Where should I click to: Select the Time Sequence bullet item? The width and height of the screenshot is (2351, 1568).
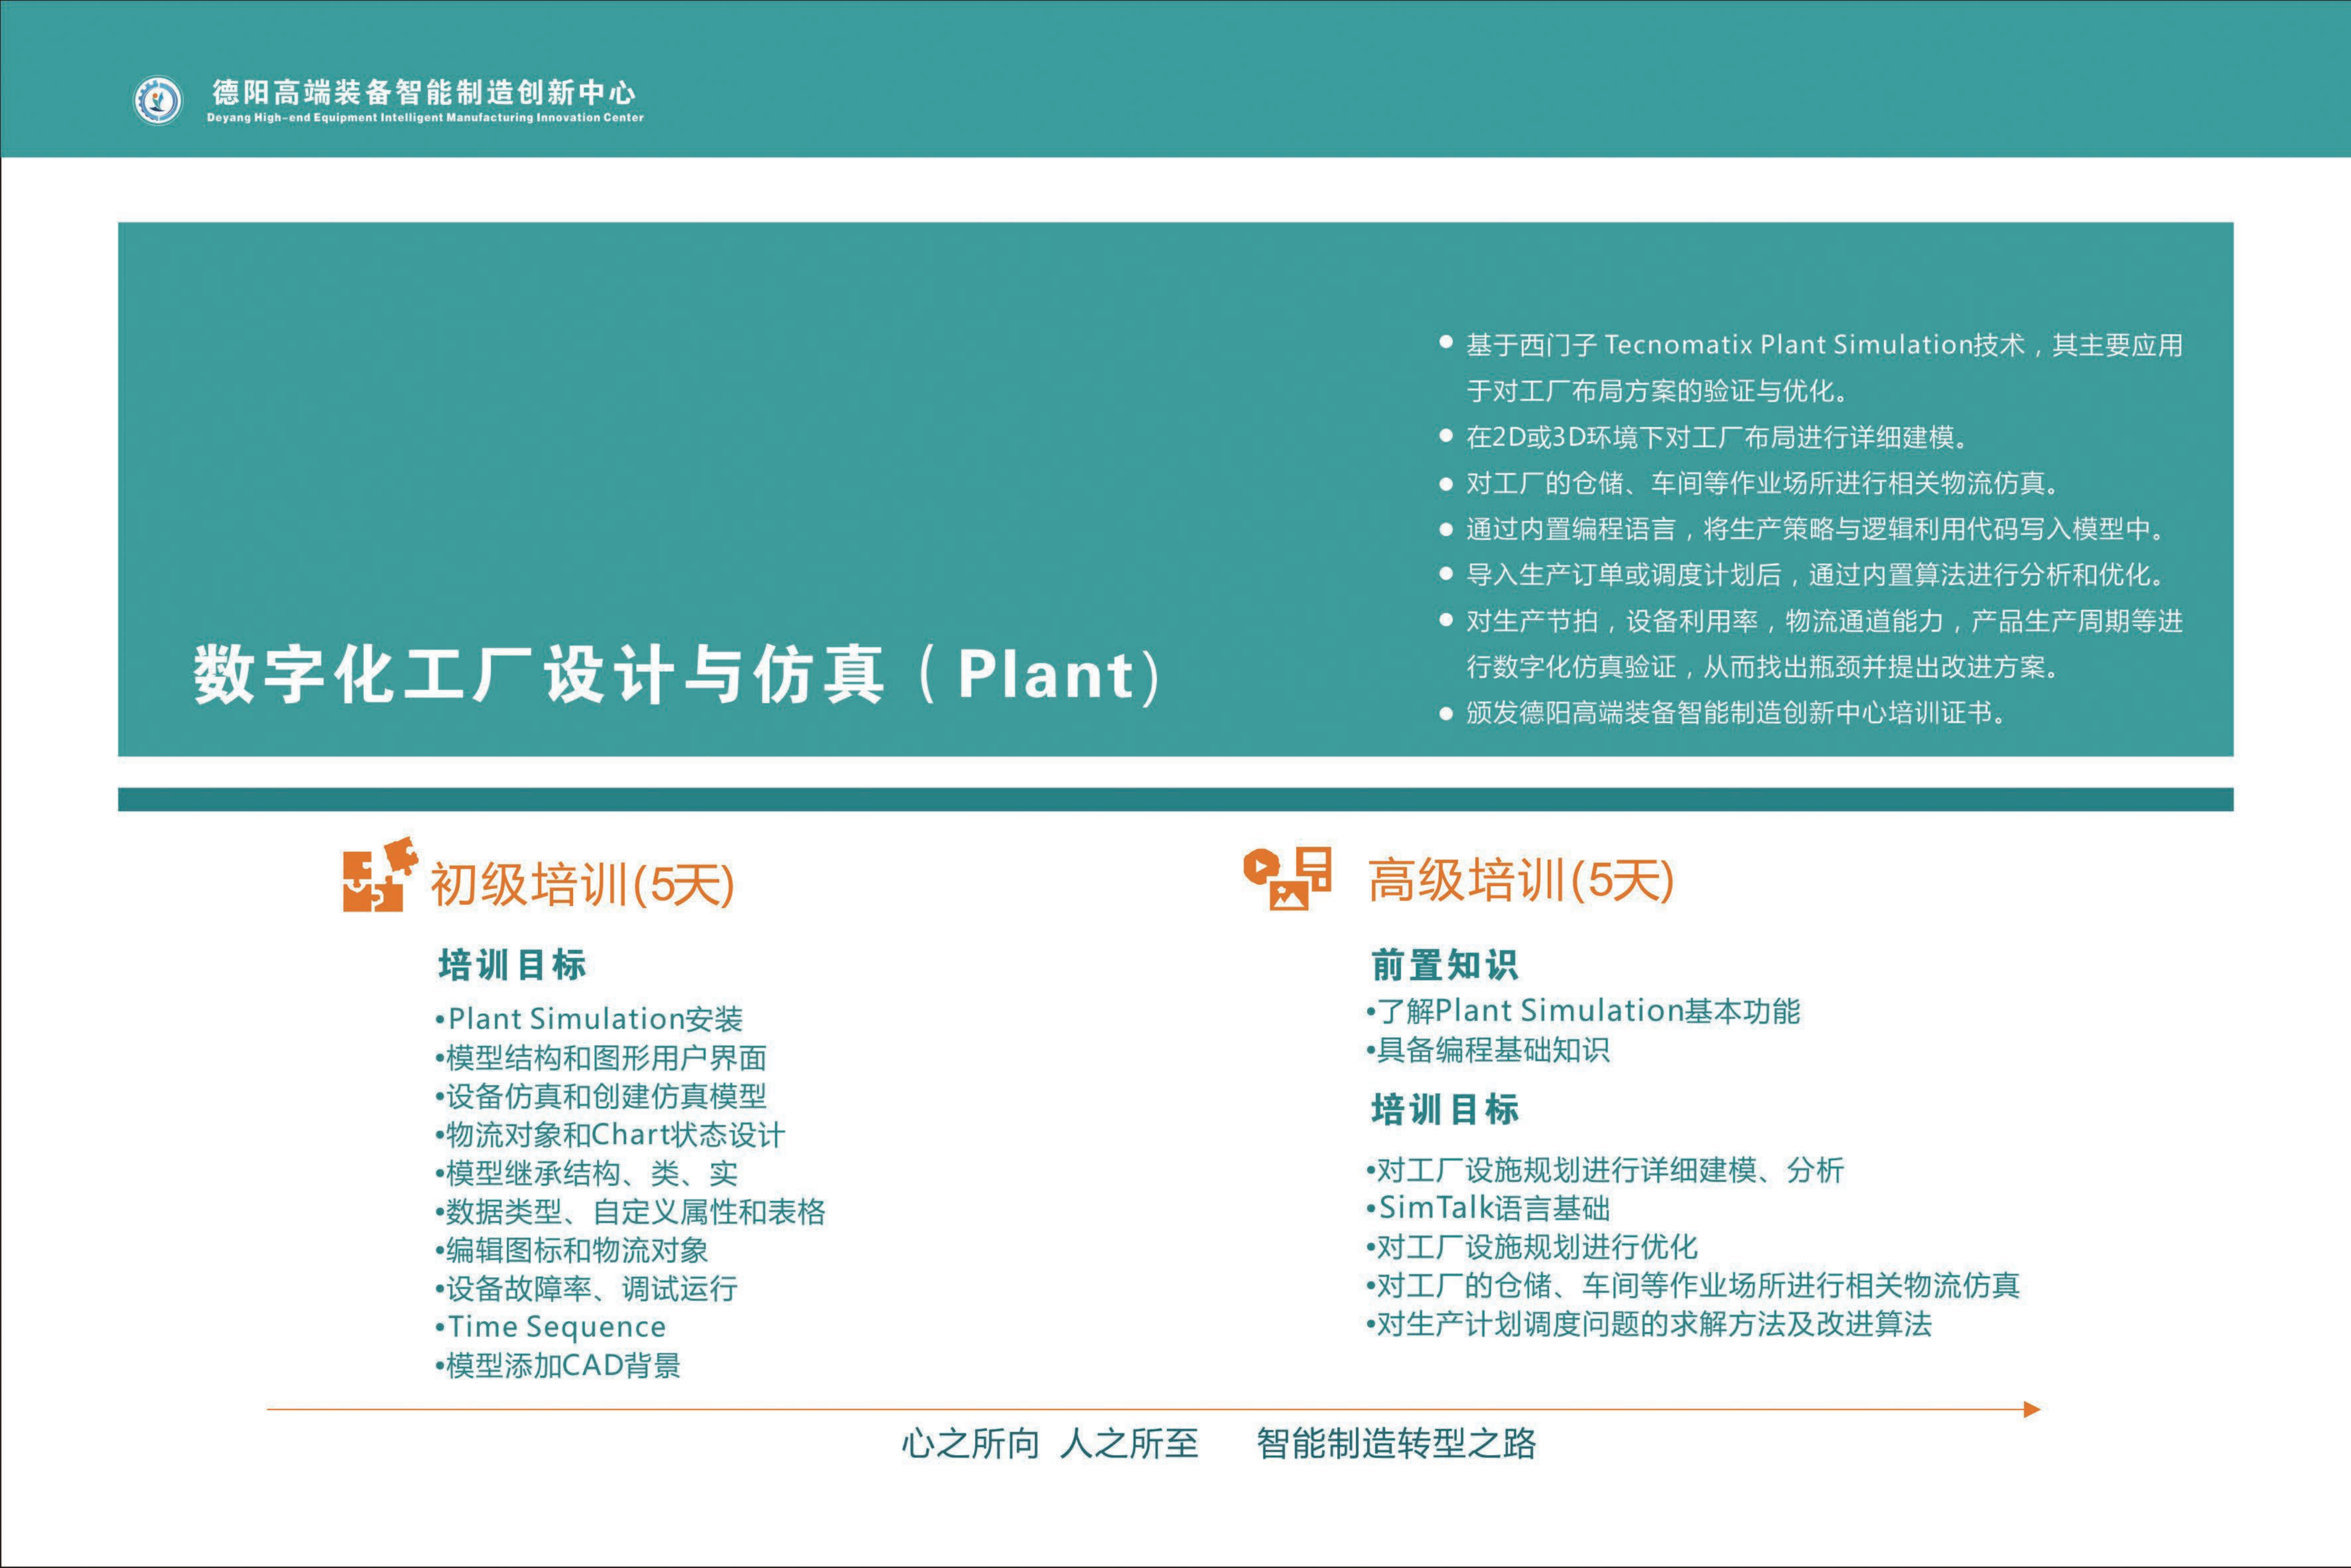(x=551, y=1327)
